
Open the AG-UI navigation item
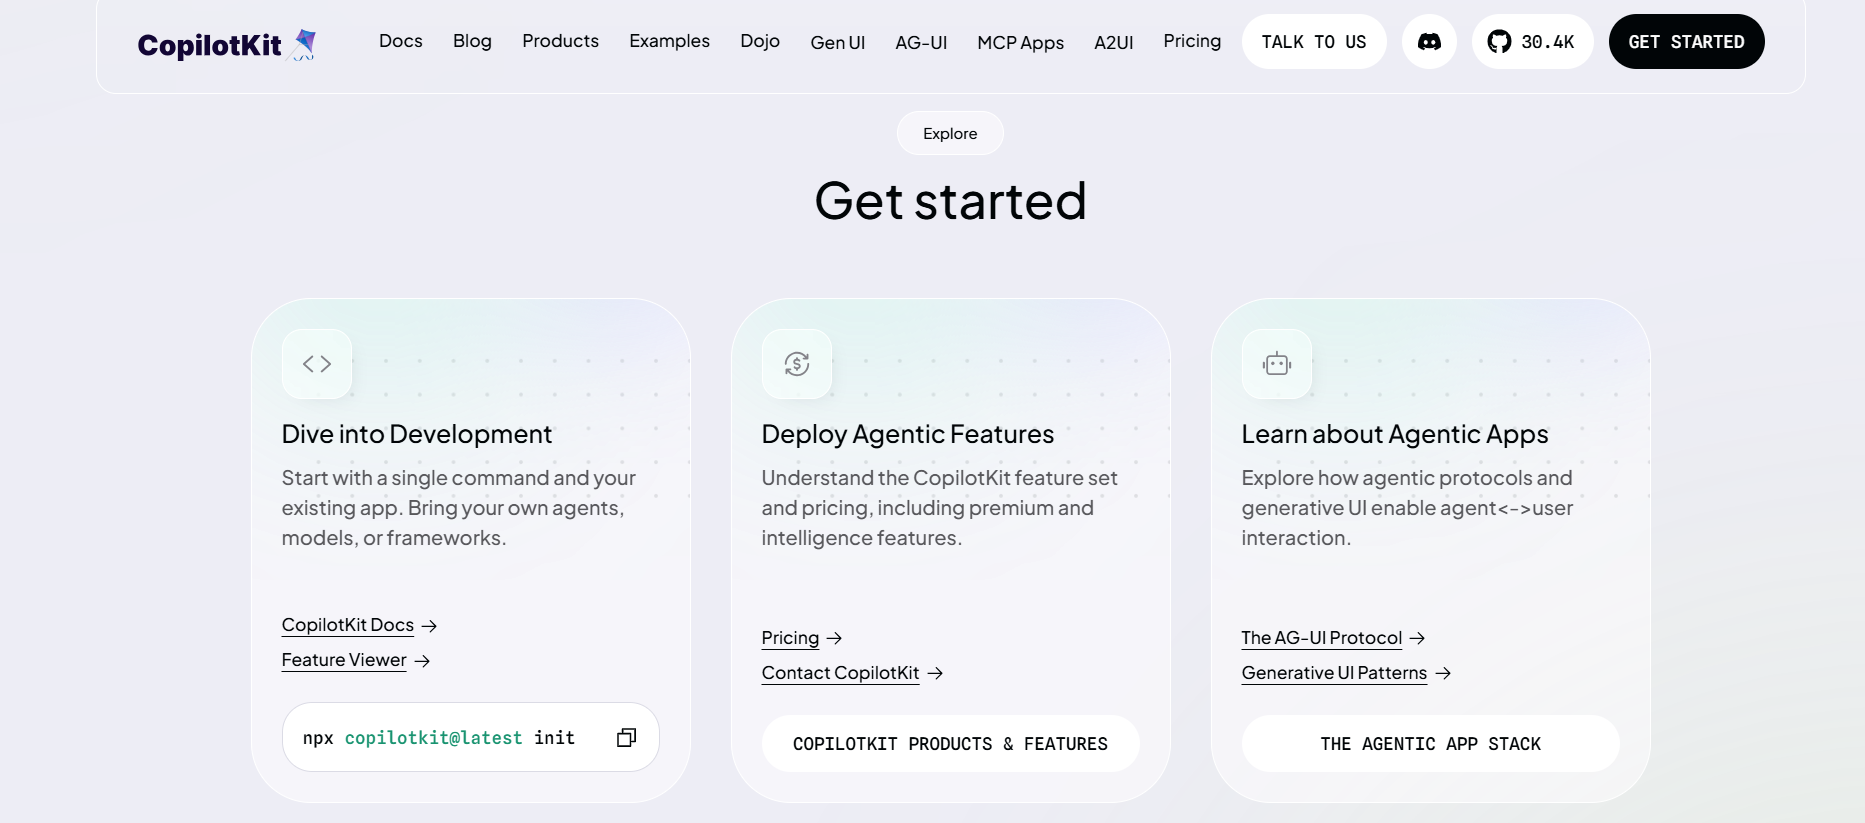pyautogui.click(x=921, y=43)
